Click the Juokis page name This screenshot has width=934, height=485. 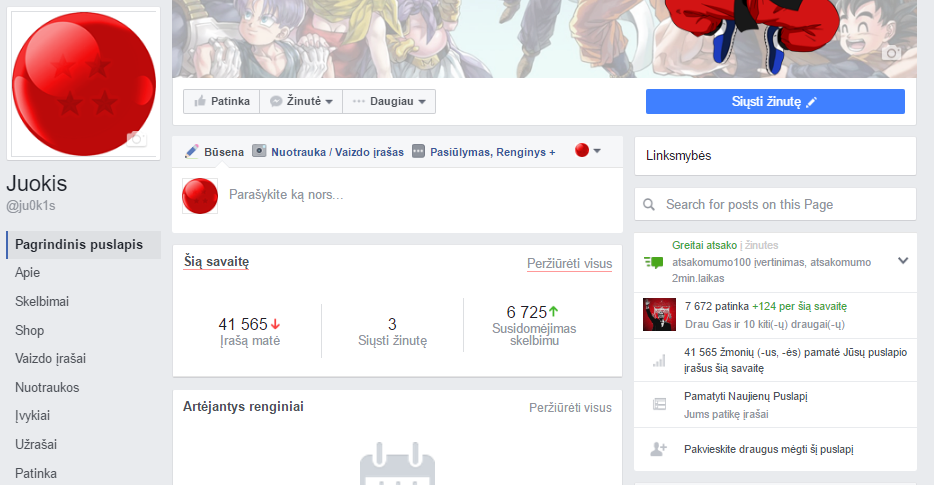click(36, 184)
